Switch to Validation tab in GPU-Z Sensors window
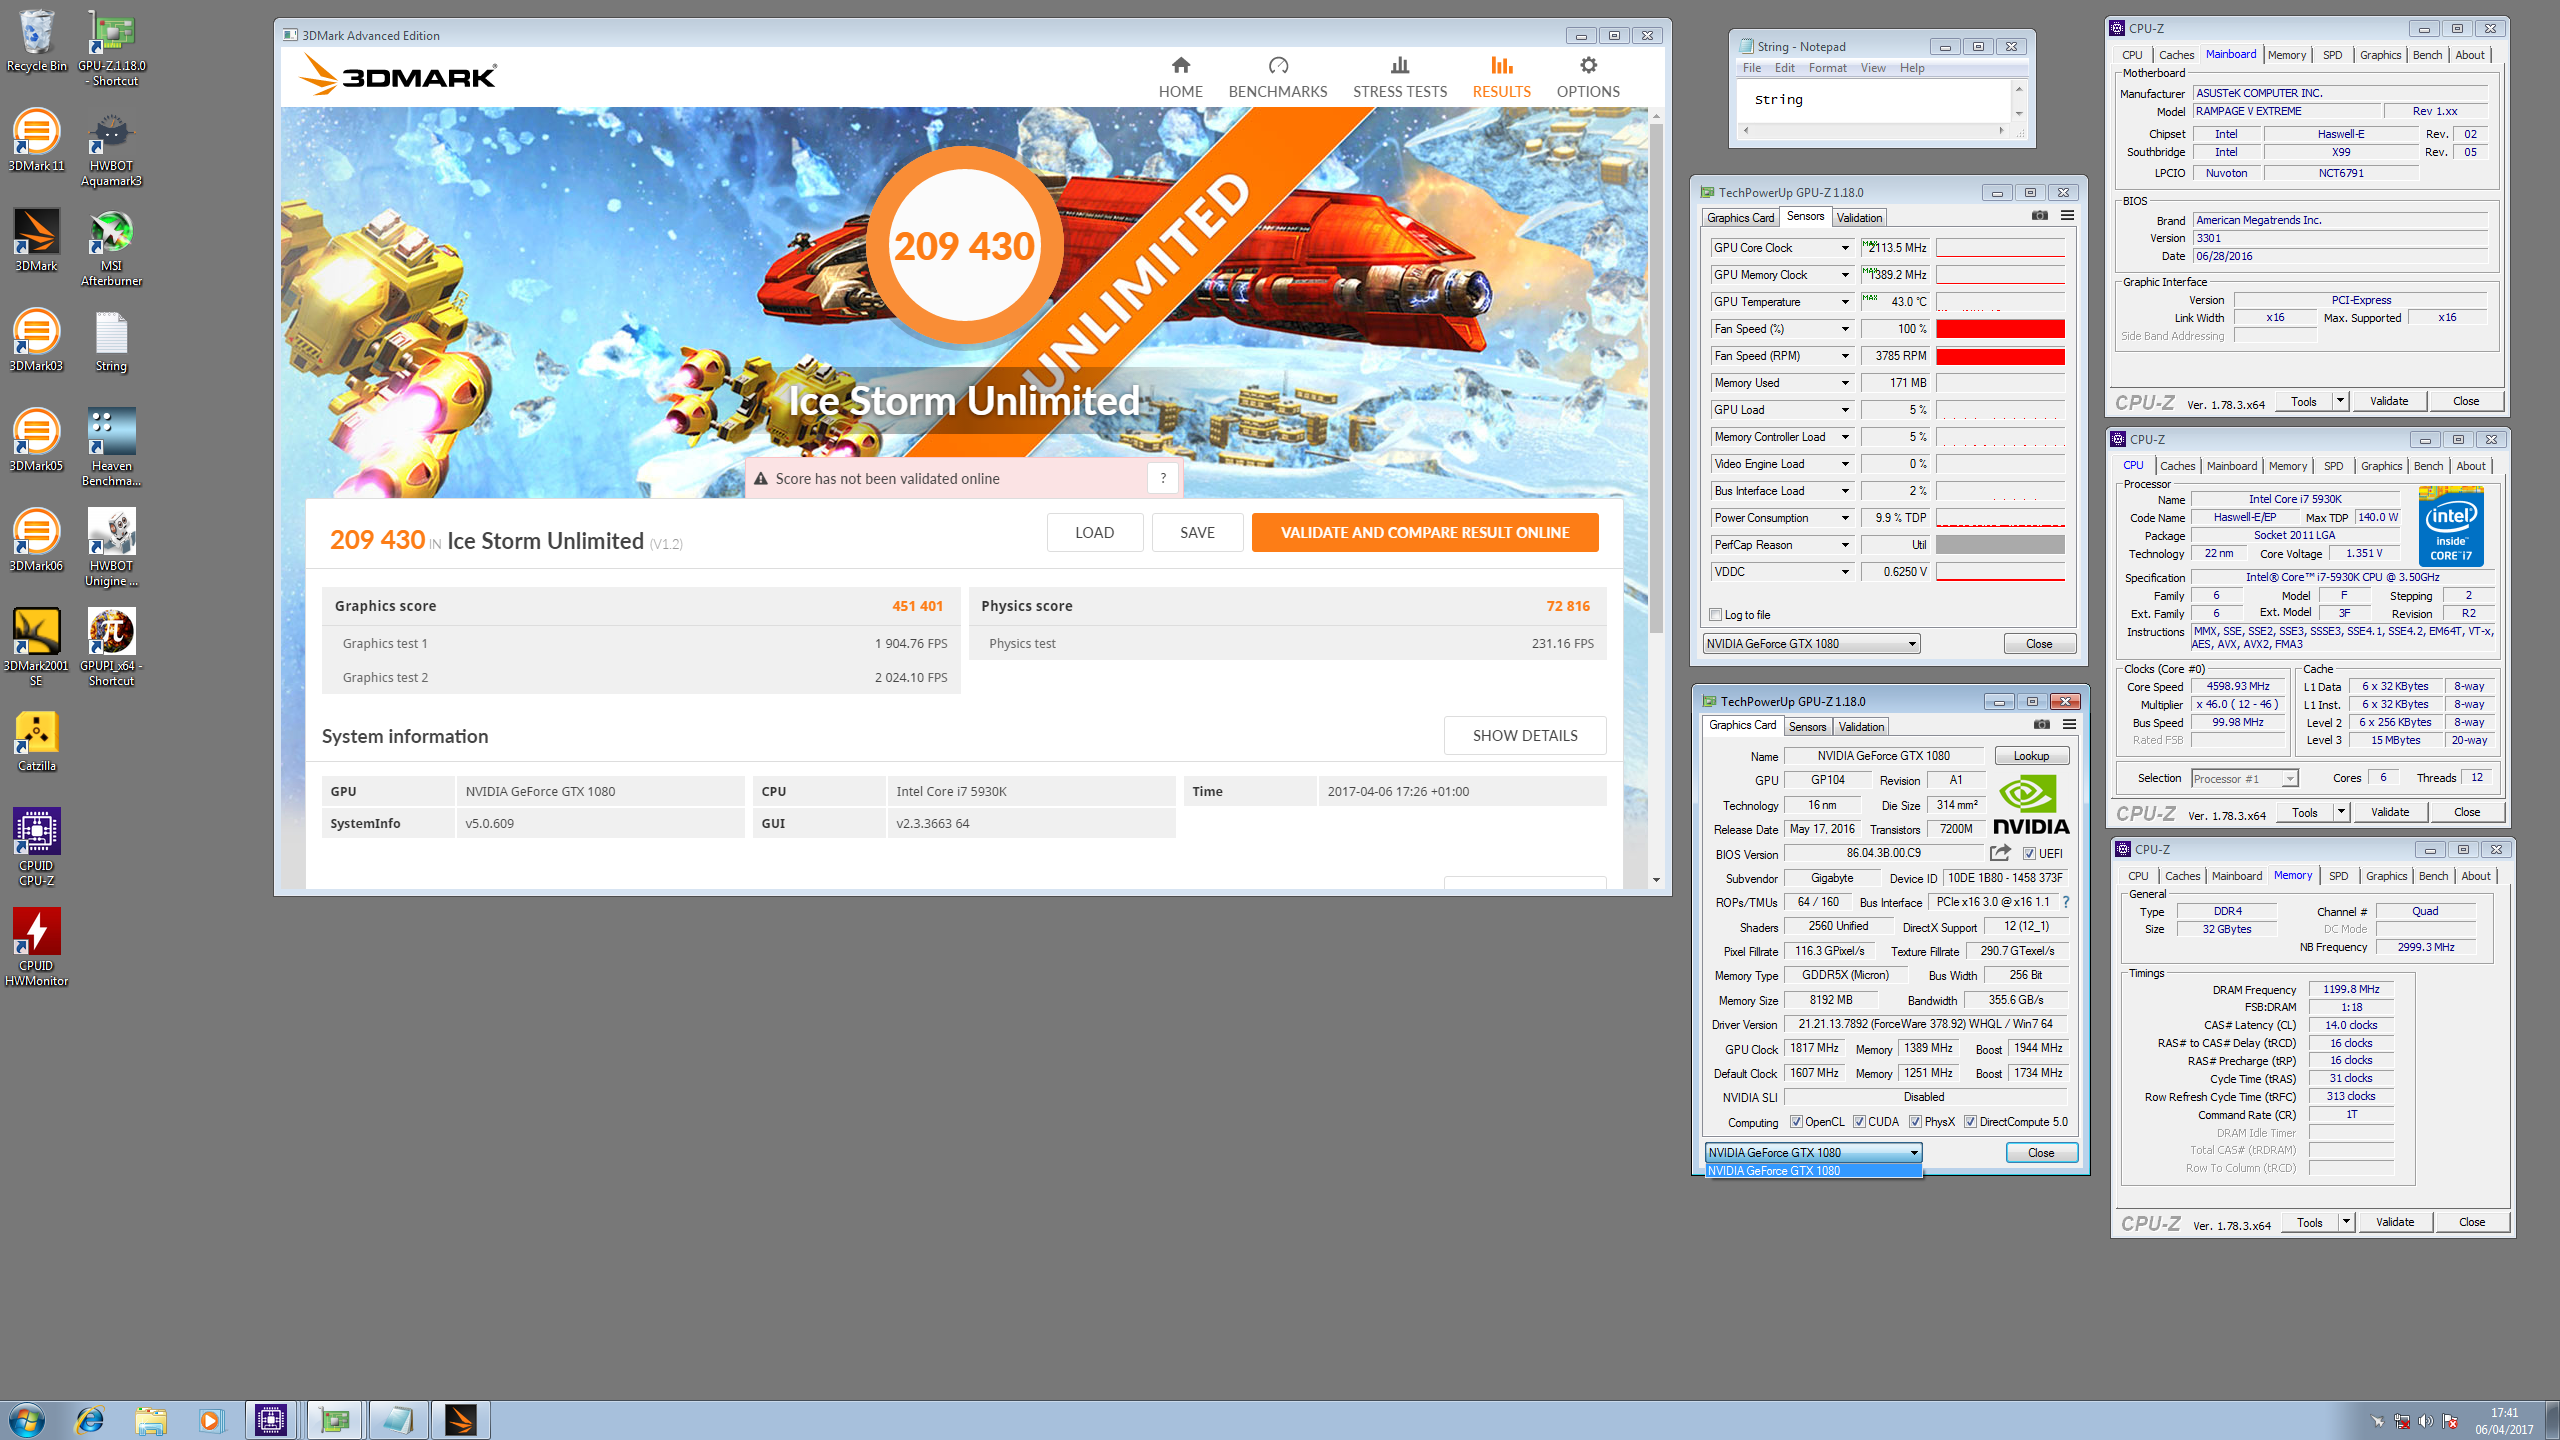 coord(1859,218)
